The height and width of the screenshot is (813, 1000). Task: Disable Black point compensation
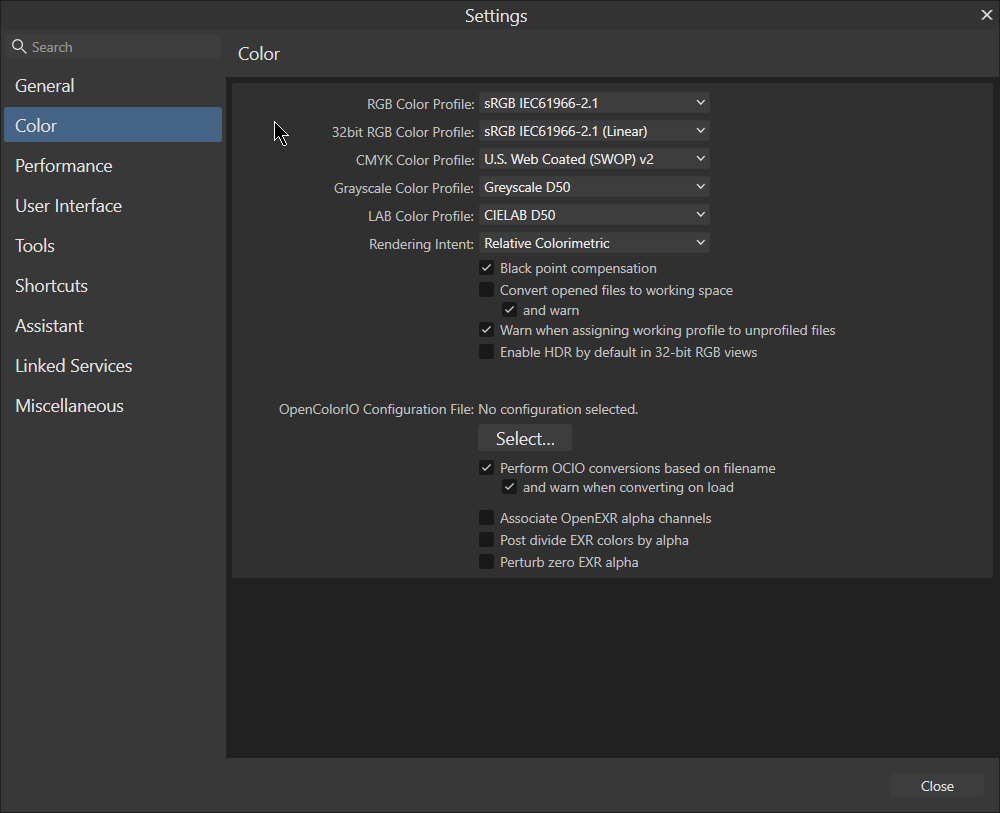(x=487, y=268)
